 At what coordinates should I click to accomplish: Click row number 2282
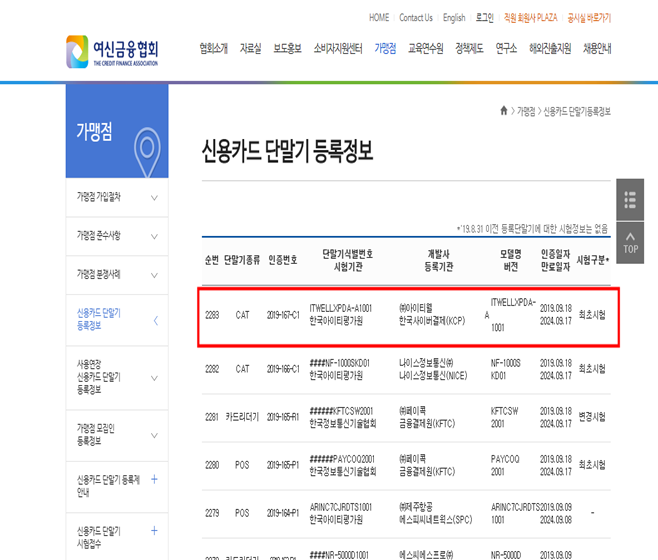click(212, 369)
